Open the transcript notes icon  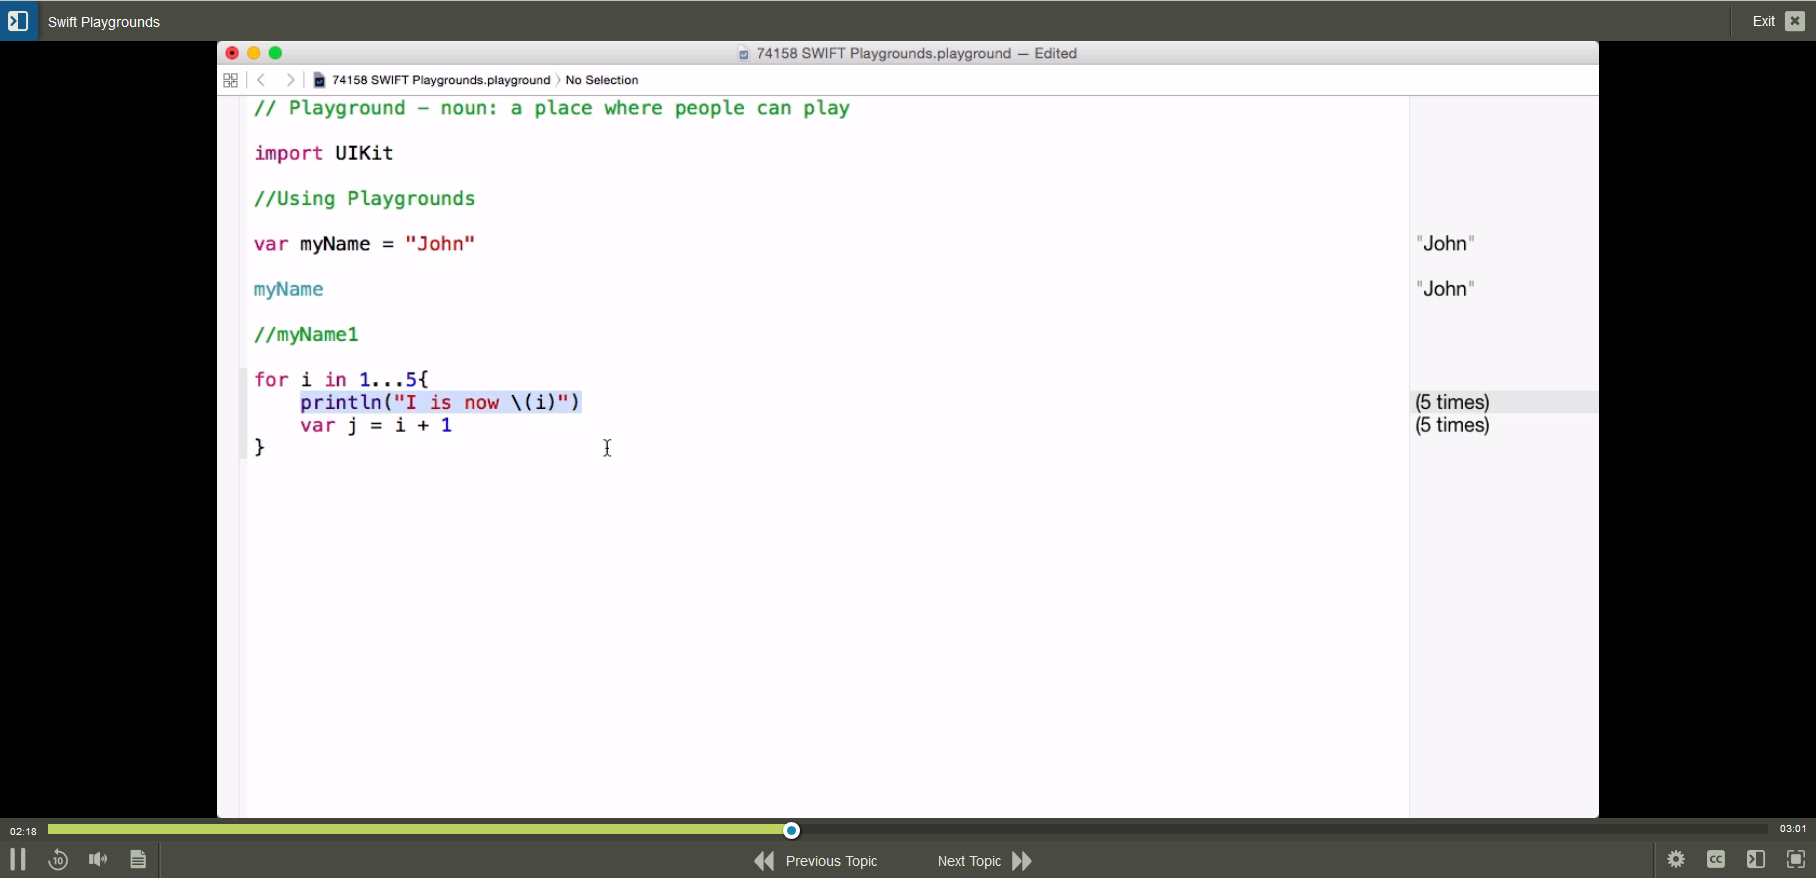(139, 859)
